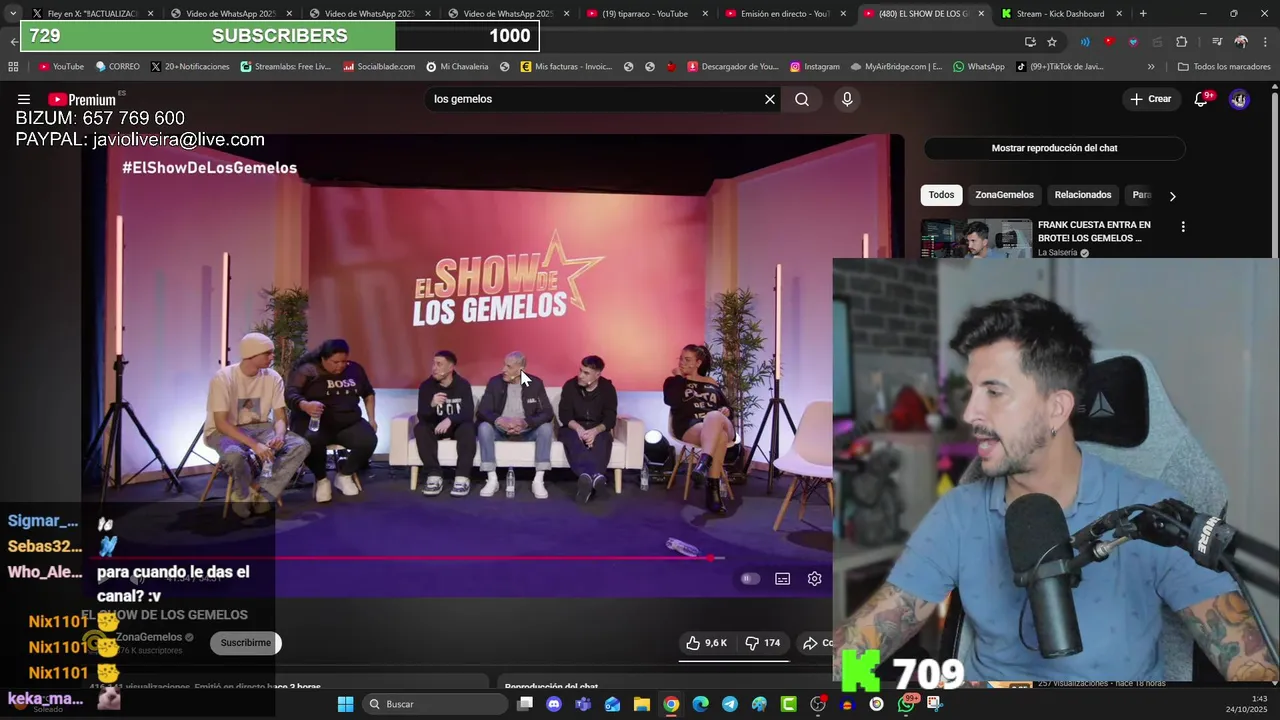Select the 'Relacionados' filter chip

(x=1083, y=195)
